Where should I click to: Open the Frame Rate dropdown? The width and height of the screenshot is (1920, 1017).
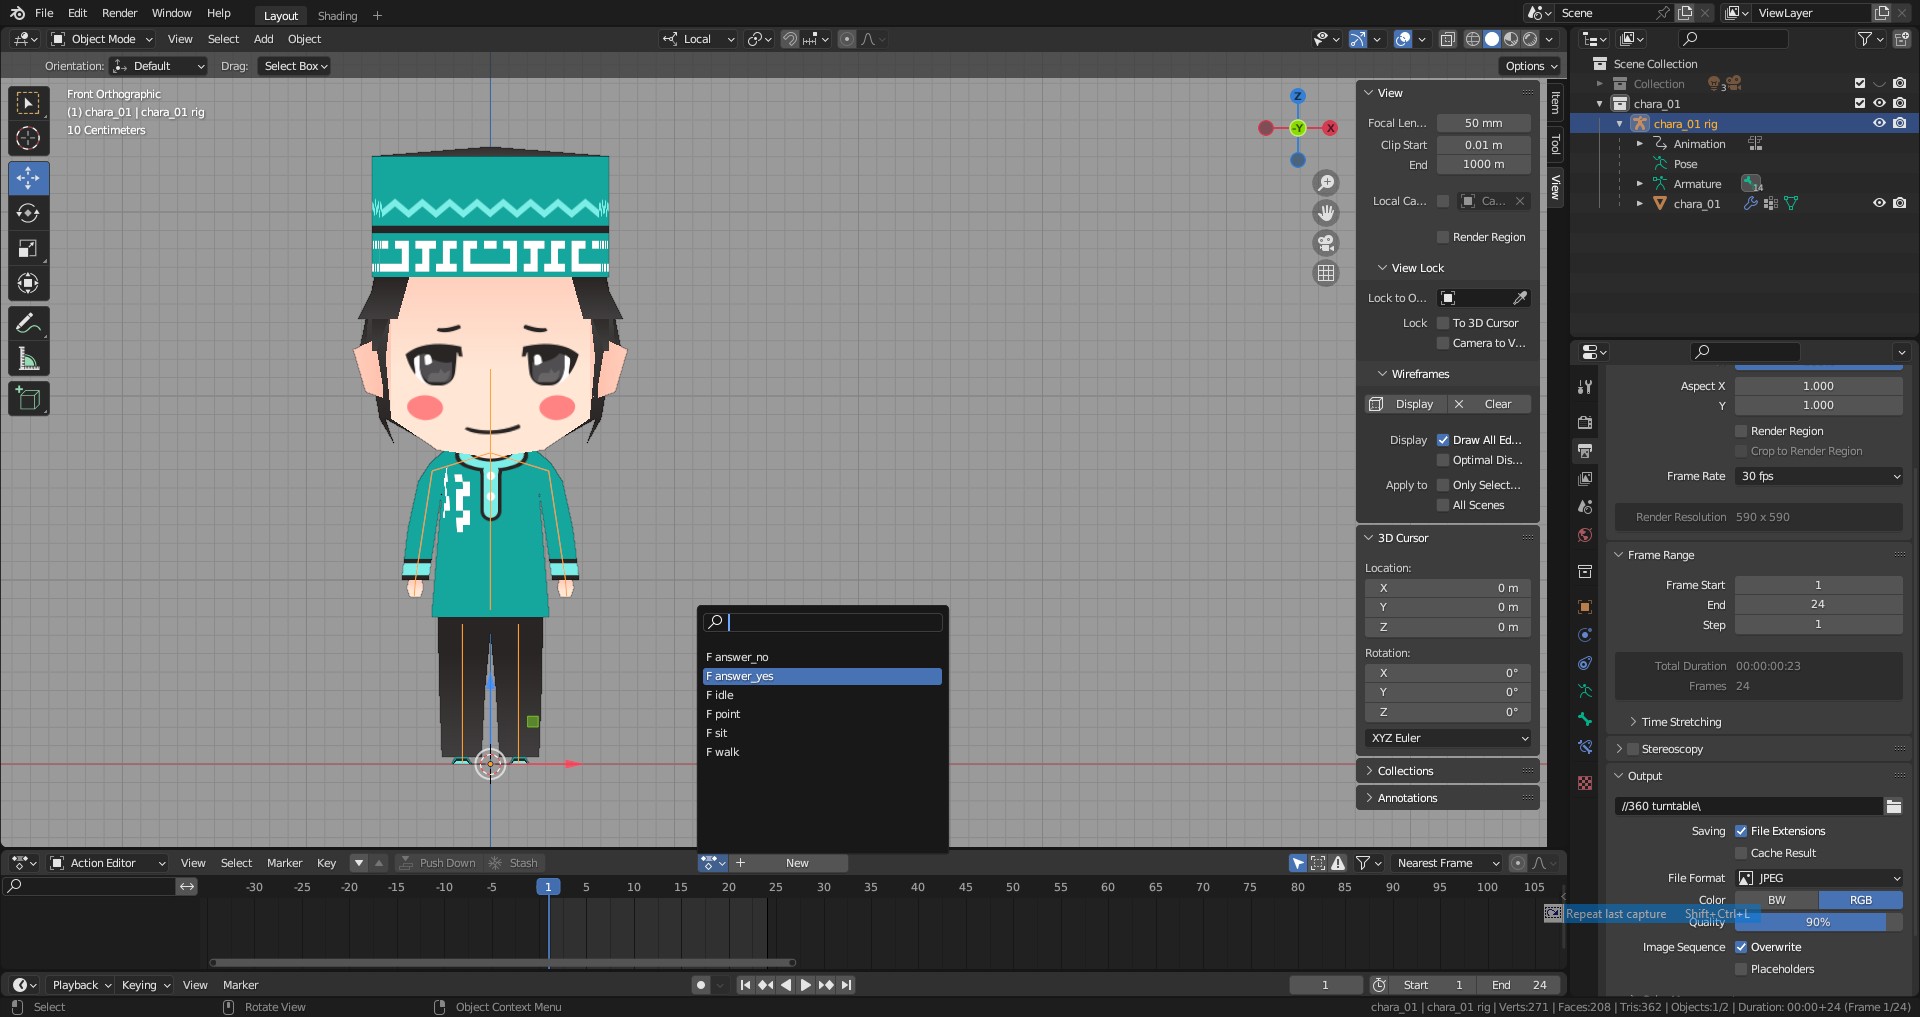tap(1818, 476)
